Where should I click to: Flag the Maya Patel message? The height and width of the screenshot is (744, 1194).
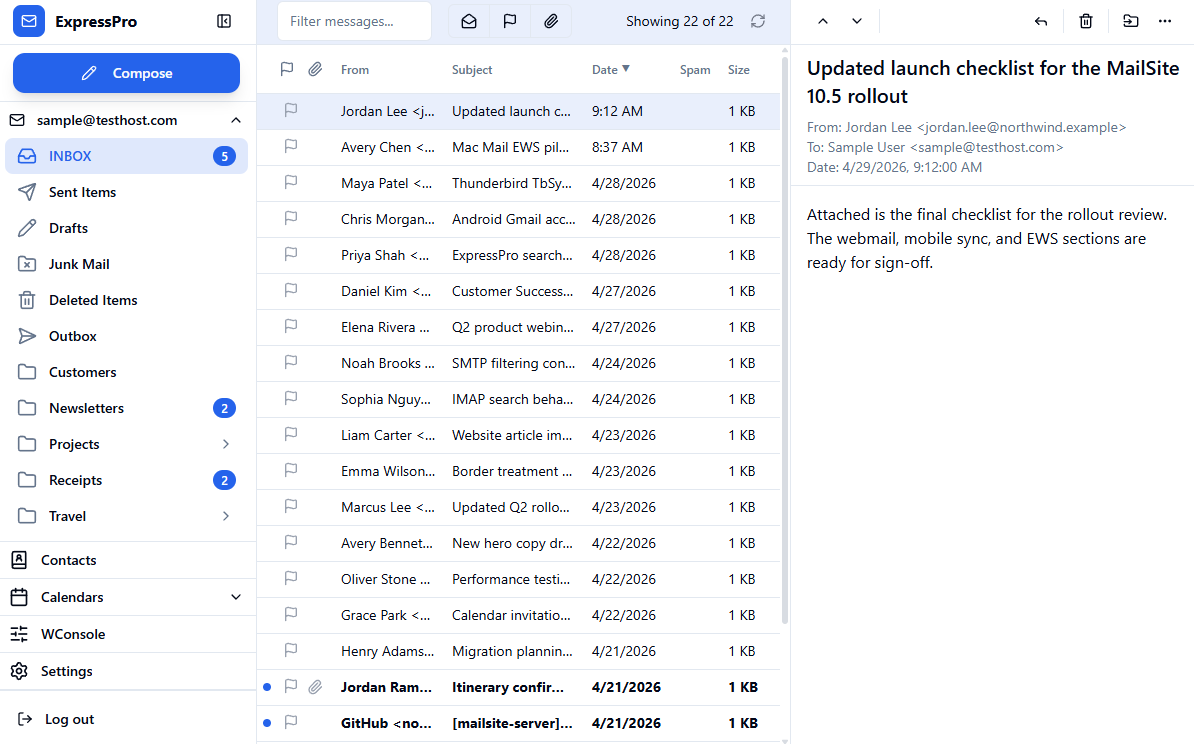point(291,183)
